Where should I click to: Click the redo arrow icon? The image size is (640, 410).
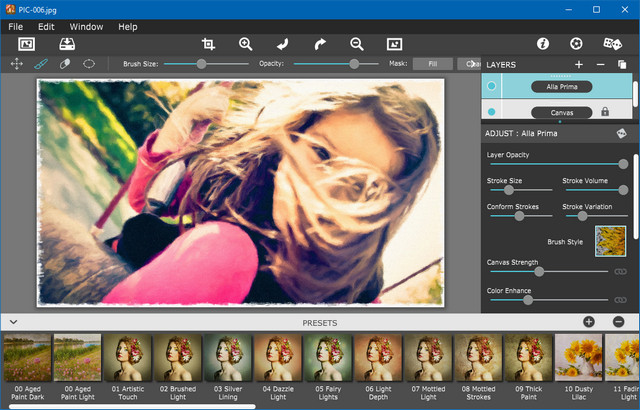[320, 44]
